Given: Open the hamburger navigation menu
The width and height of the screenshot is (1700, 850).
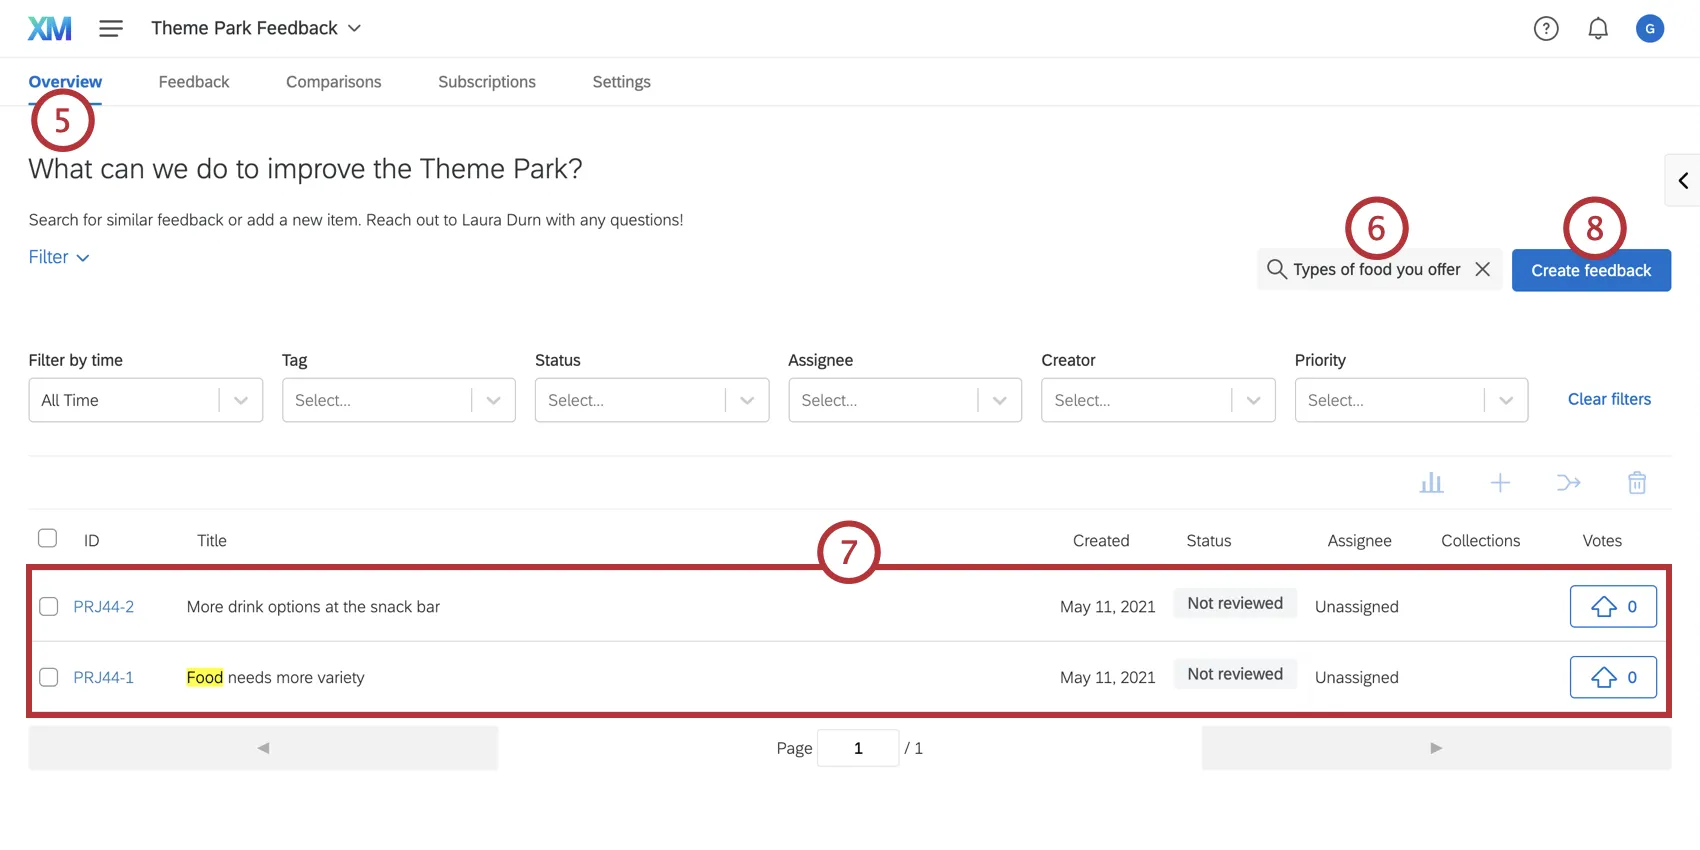Looking at the screenshot, I should (x=111, y=29).
